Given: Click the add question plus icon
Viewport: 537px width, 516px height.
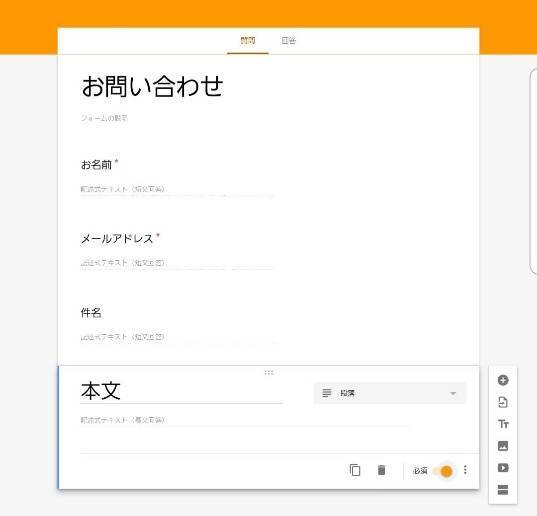Looking at the screenshot, I should tap(503, 380).
